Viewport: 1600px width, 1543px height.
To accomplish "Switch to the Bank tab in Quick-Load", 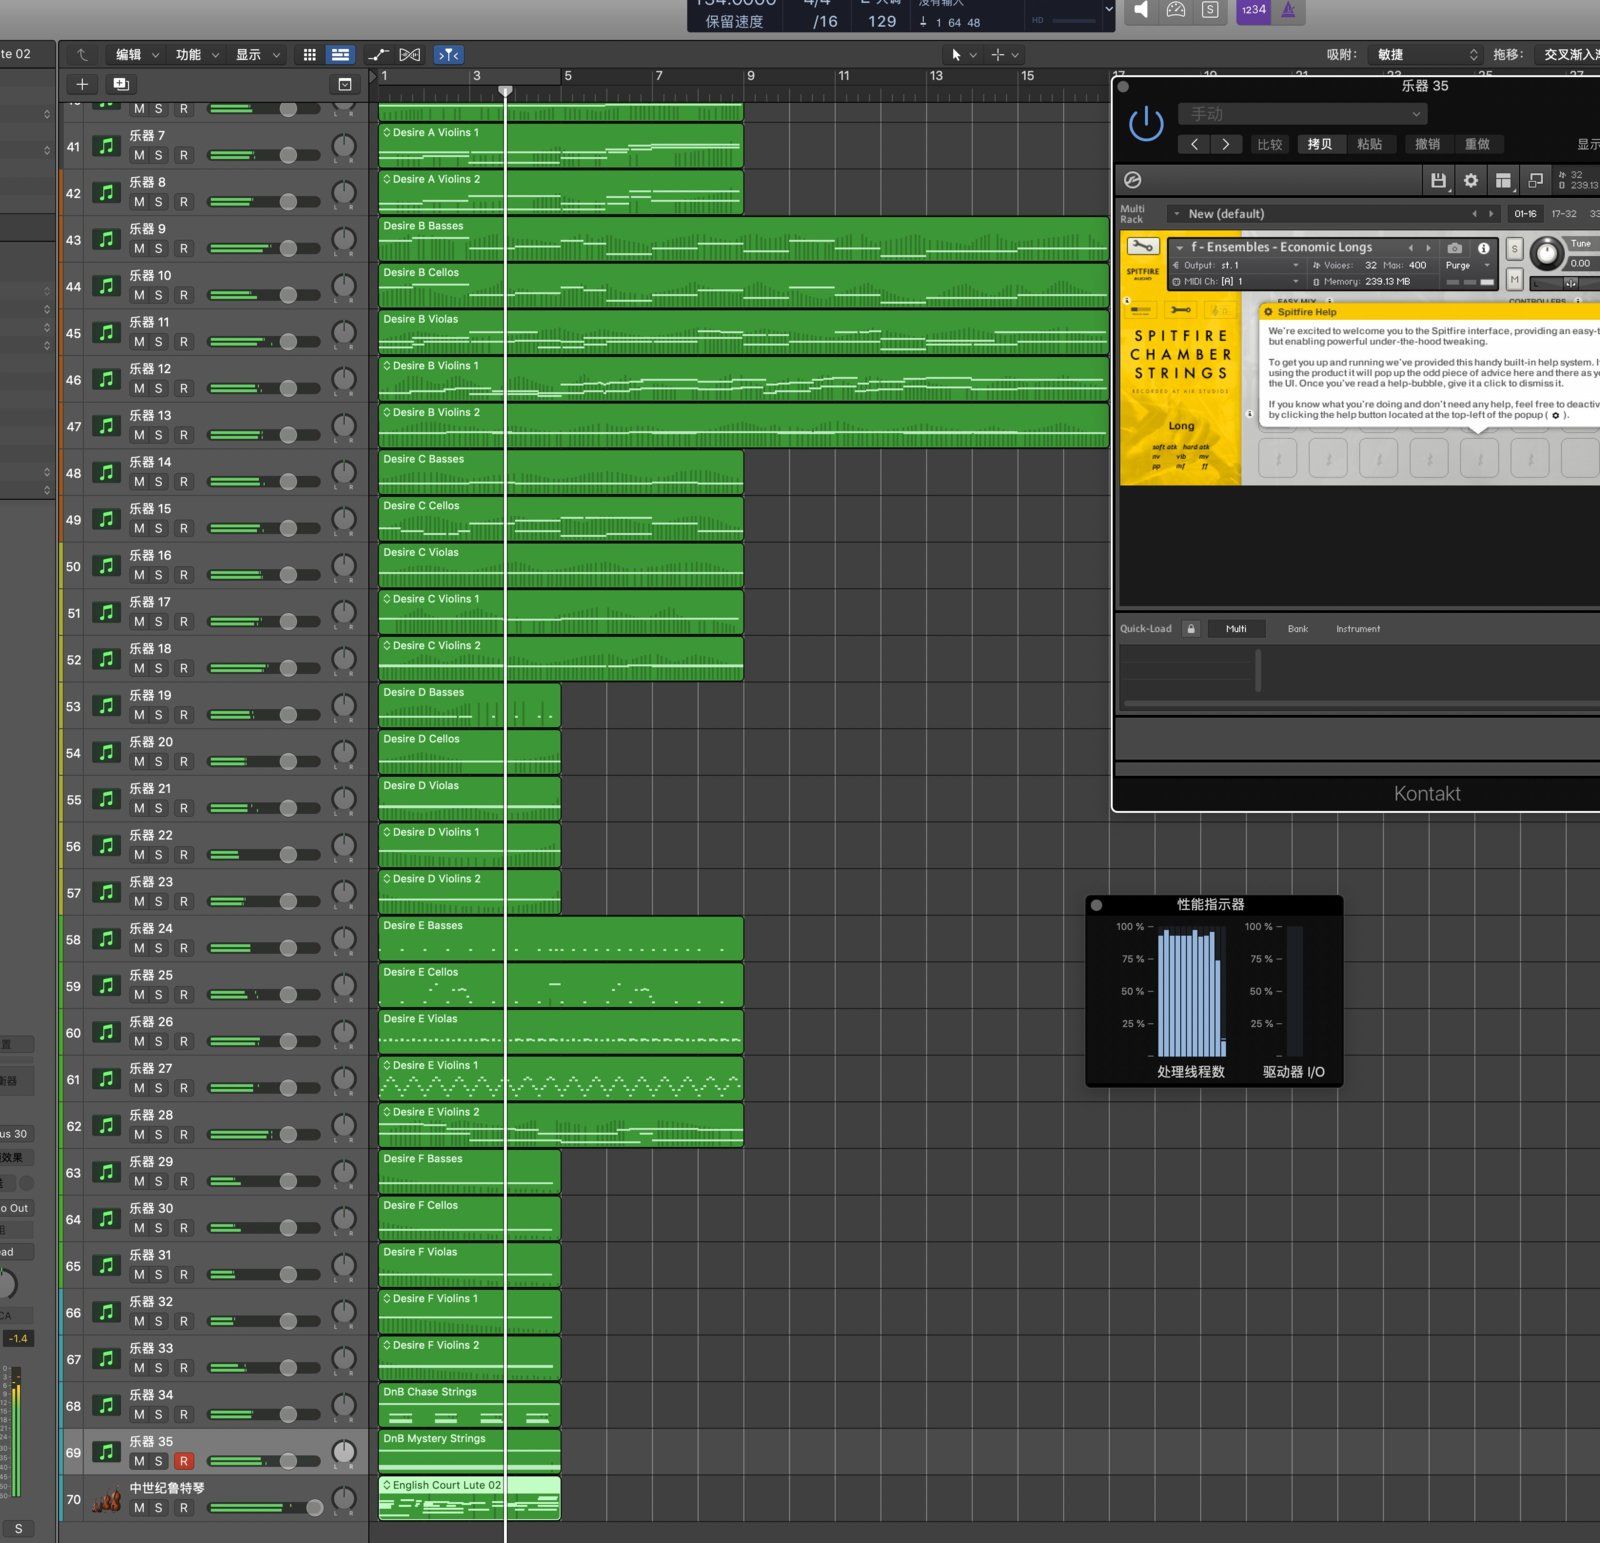I will [x=1297, y=629].
